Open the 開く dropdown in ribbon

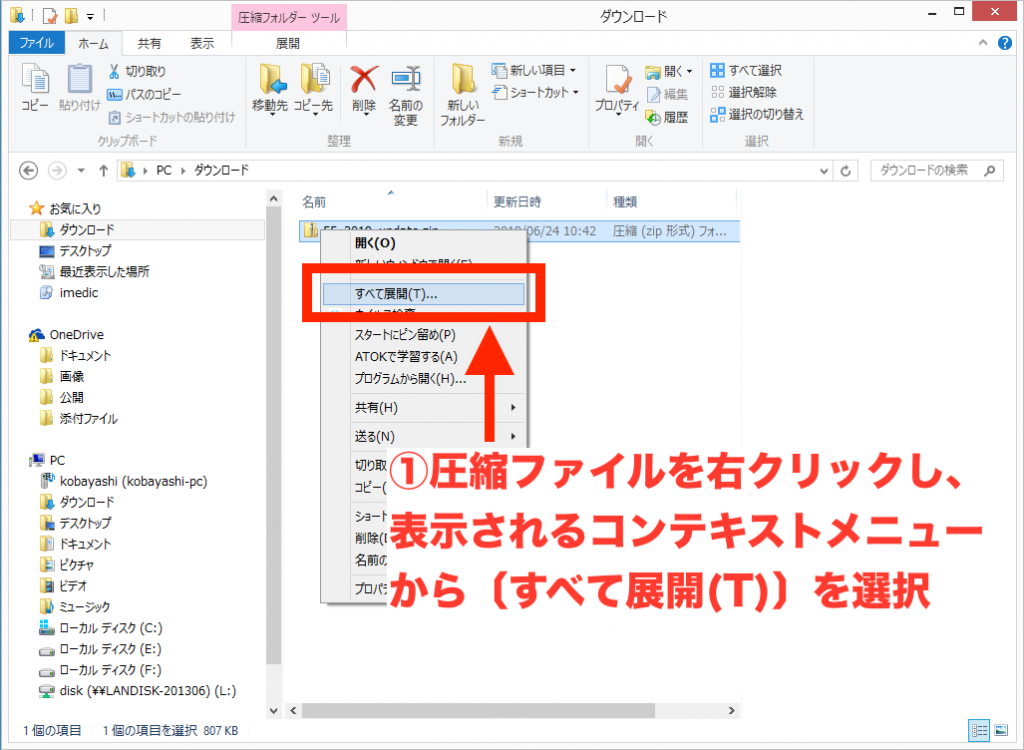(669, 71)
